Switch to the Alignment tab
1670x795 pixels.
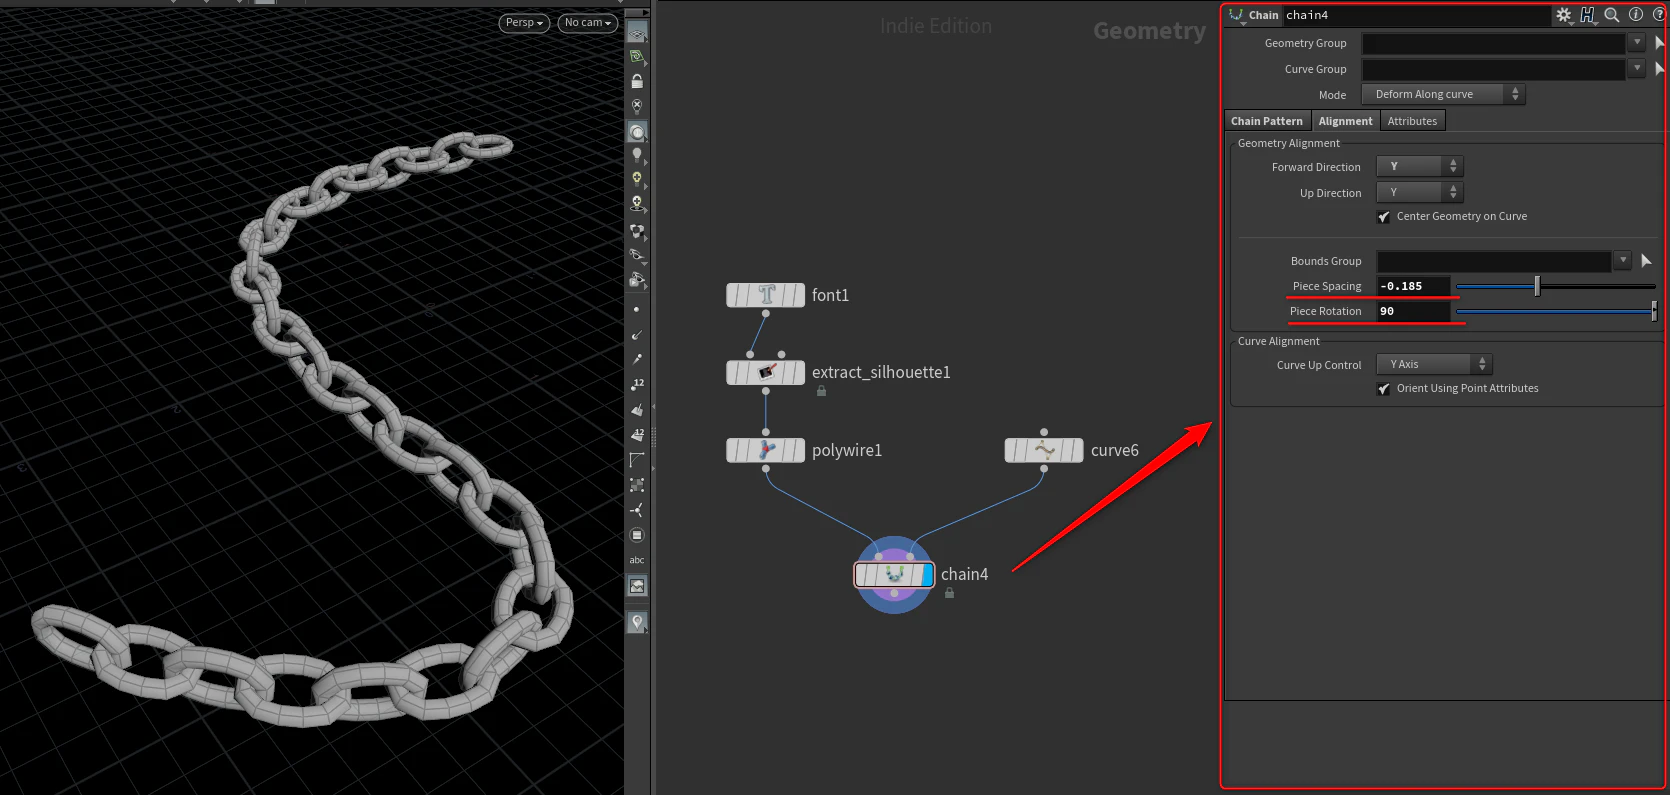(1345, 121)
